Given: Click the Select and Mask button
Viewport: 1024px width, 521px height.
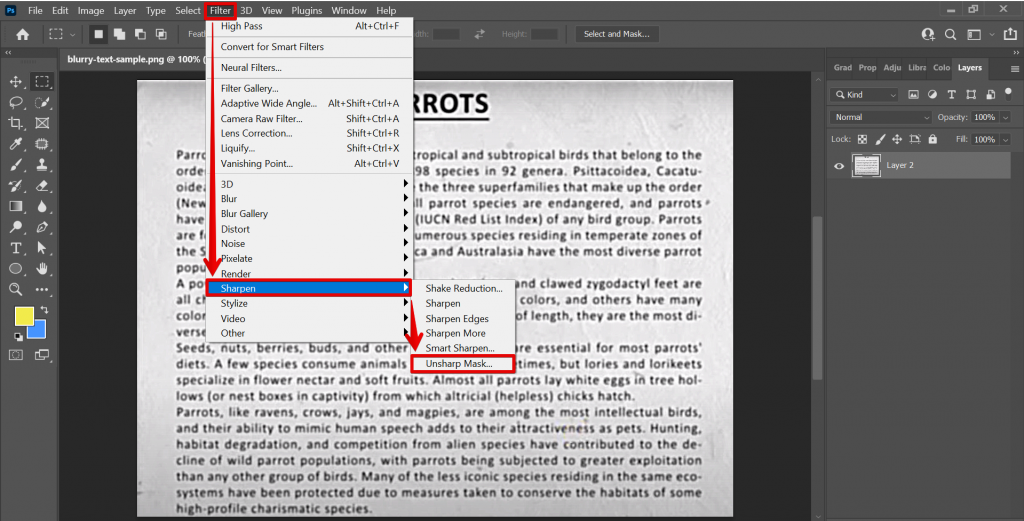Looking at the screenshot, I should click(616, 34).
